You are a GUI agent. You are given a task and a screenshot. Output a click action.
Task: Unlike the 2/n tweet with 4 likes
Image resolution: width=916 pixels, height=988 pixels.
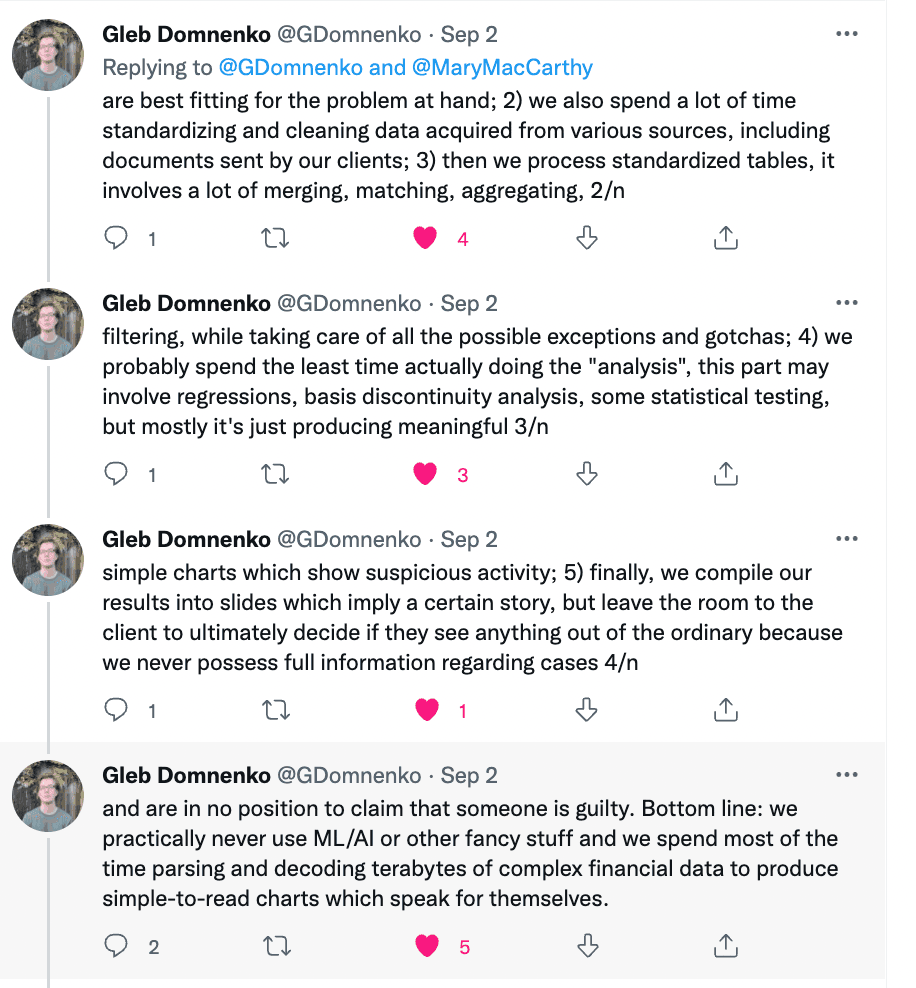(x=426, y=238)
